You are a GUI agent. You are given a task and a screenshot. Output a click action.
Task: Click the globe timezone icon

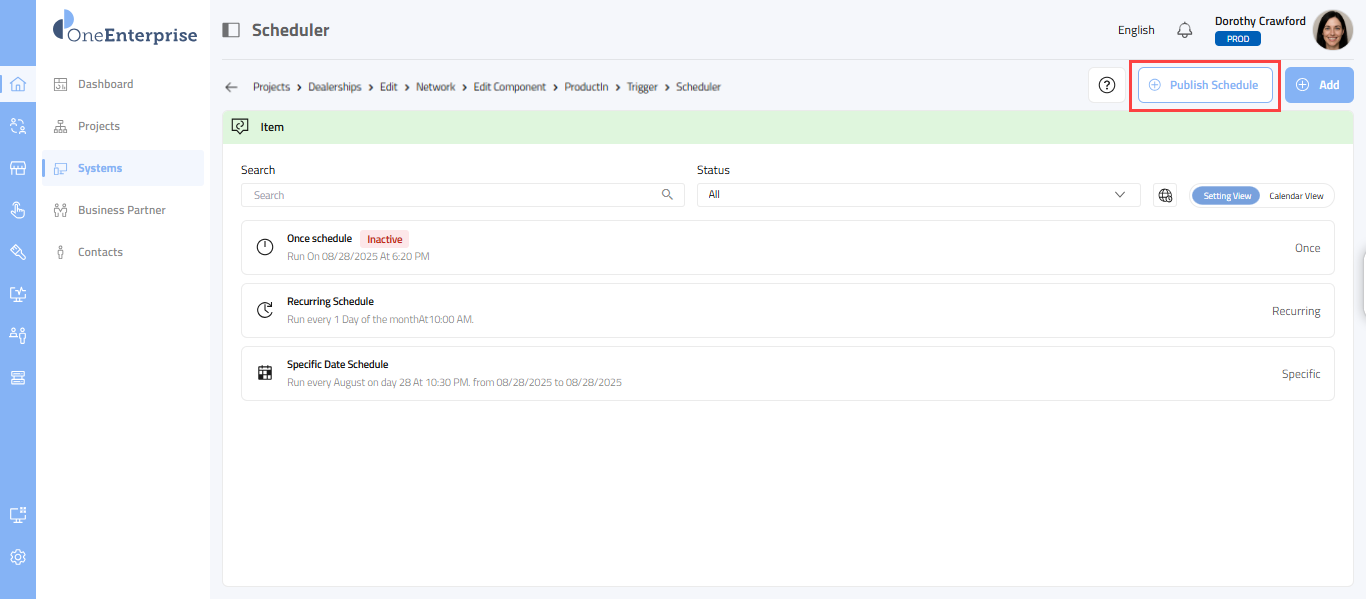coord(1165,195)
